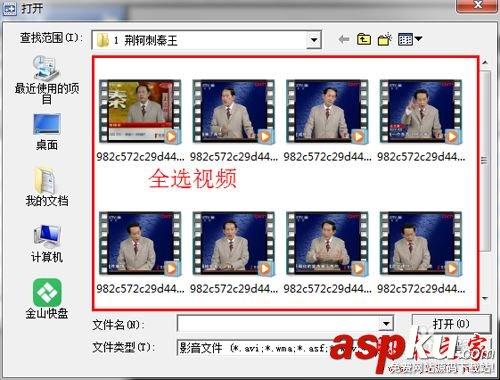
Task: Expand the 文件名 dropdown arrow
Action: point(386,323)
